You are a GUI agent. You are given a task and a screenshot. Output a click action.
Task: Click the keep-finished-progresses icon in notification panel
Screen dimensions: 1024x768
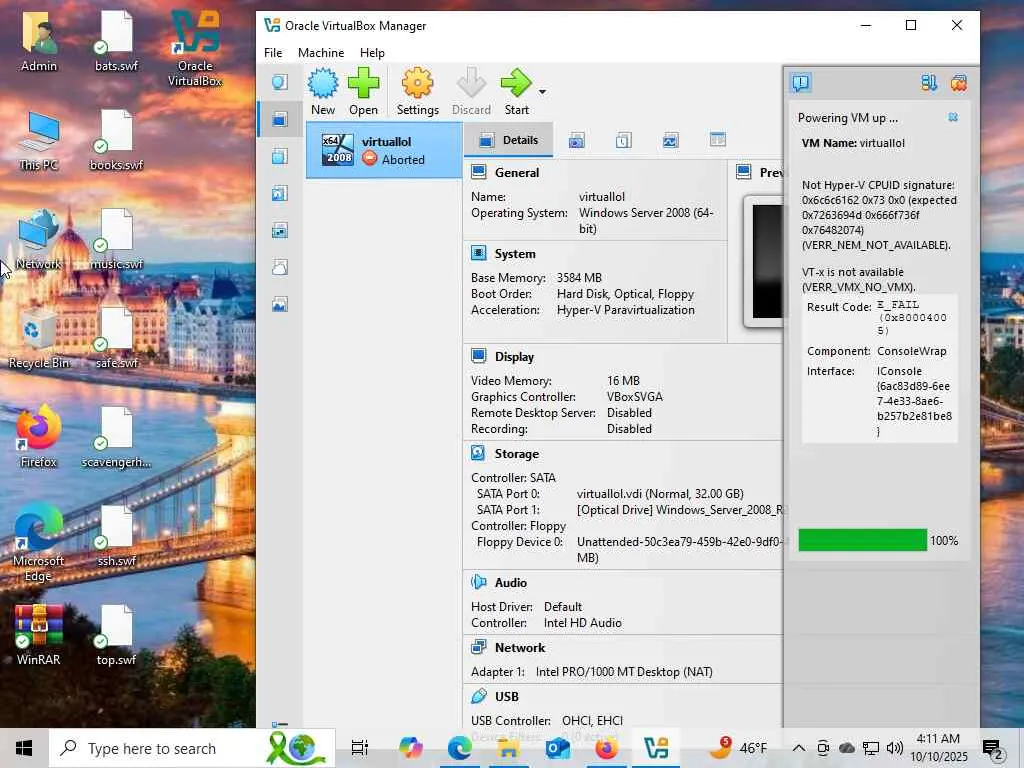(x=929, y=83)
